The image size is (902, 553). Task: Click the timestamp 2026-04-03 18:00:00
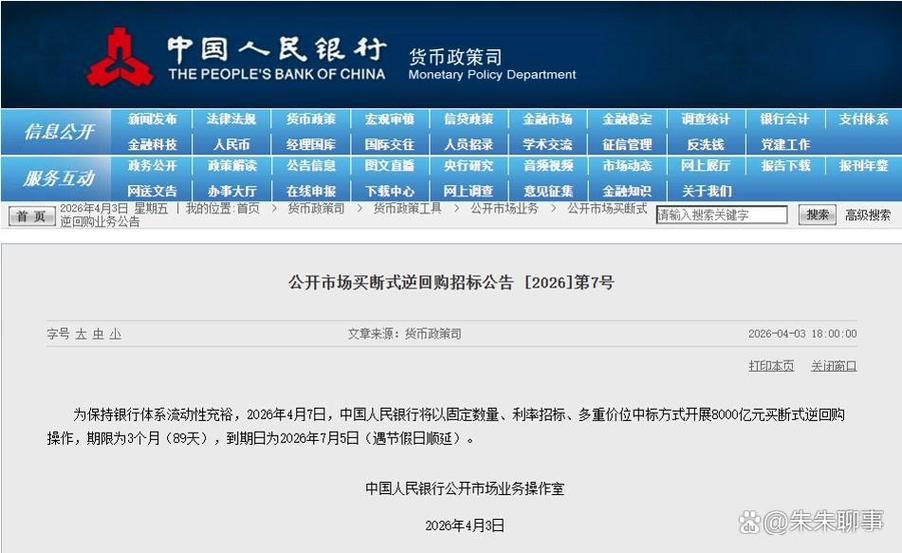point(802,334)
